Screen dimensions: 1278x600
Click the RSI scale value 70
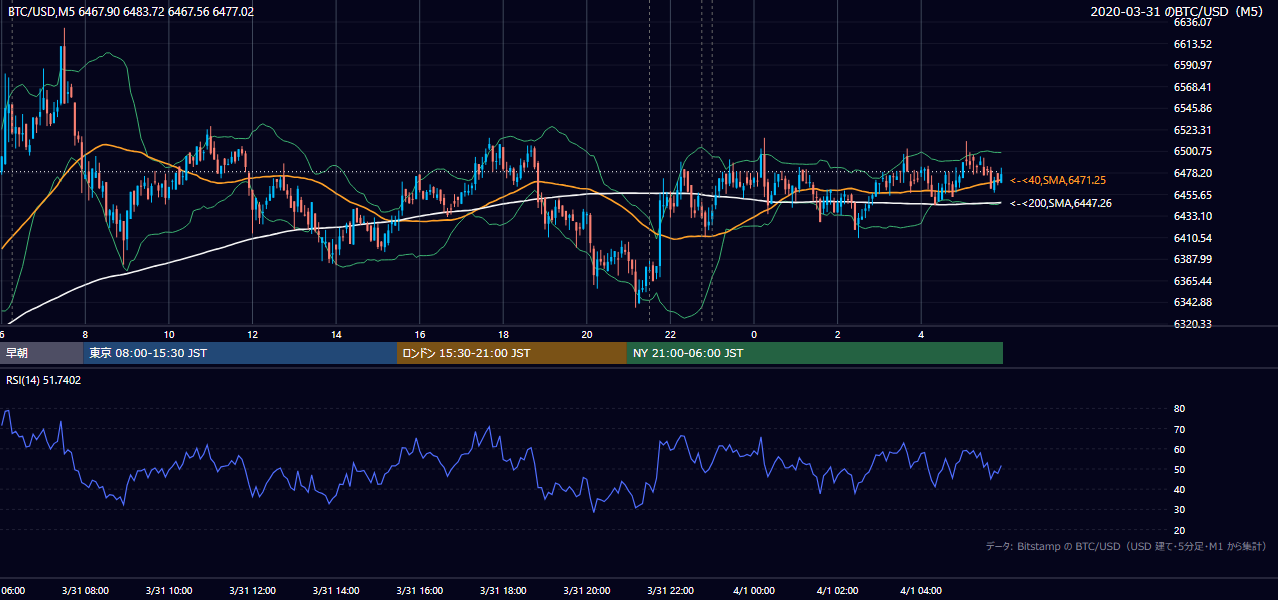pyautogui.click(x=1179, y=429)
